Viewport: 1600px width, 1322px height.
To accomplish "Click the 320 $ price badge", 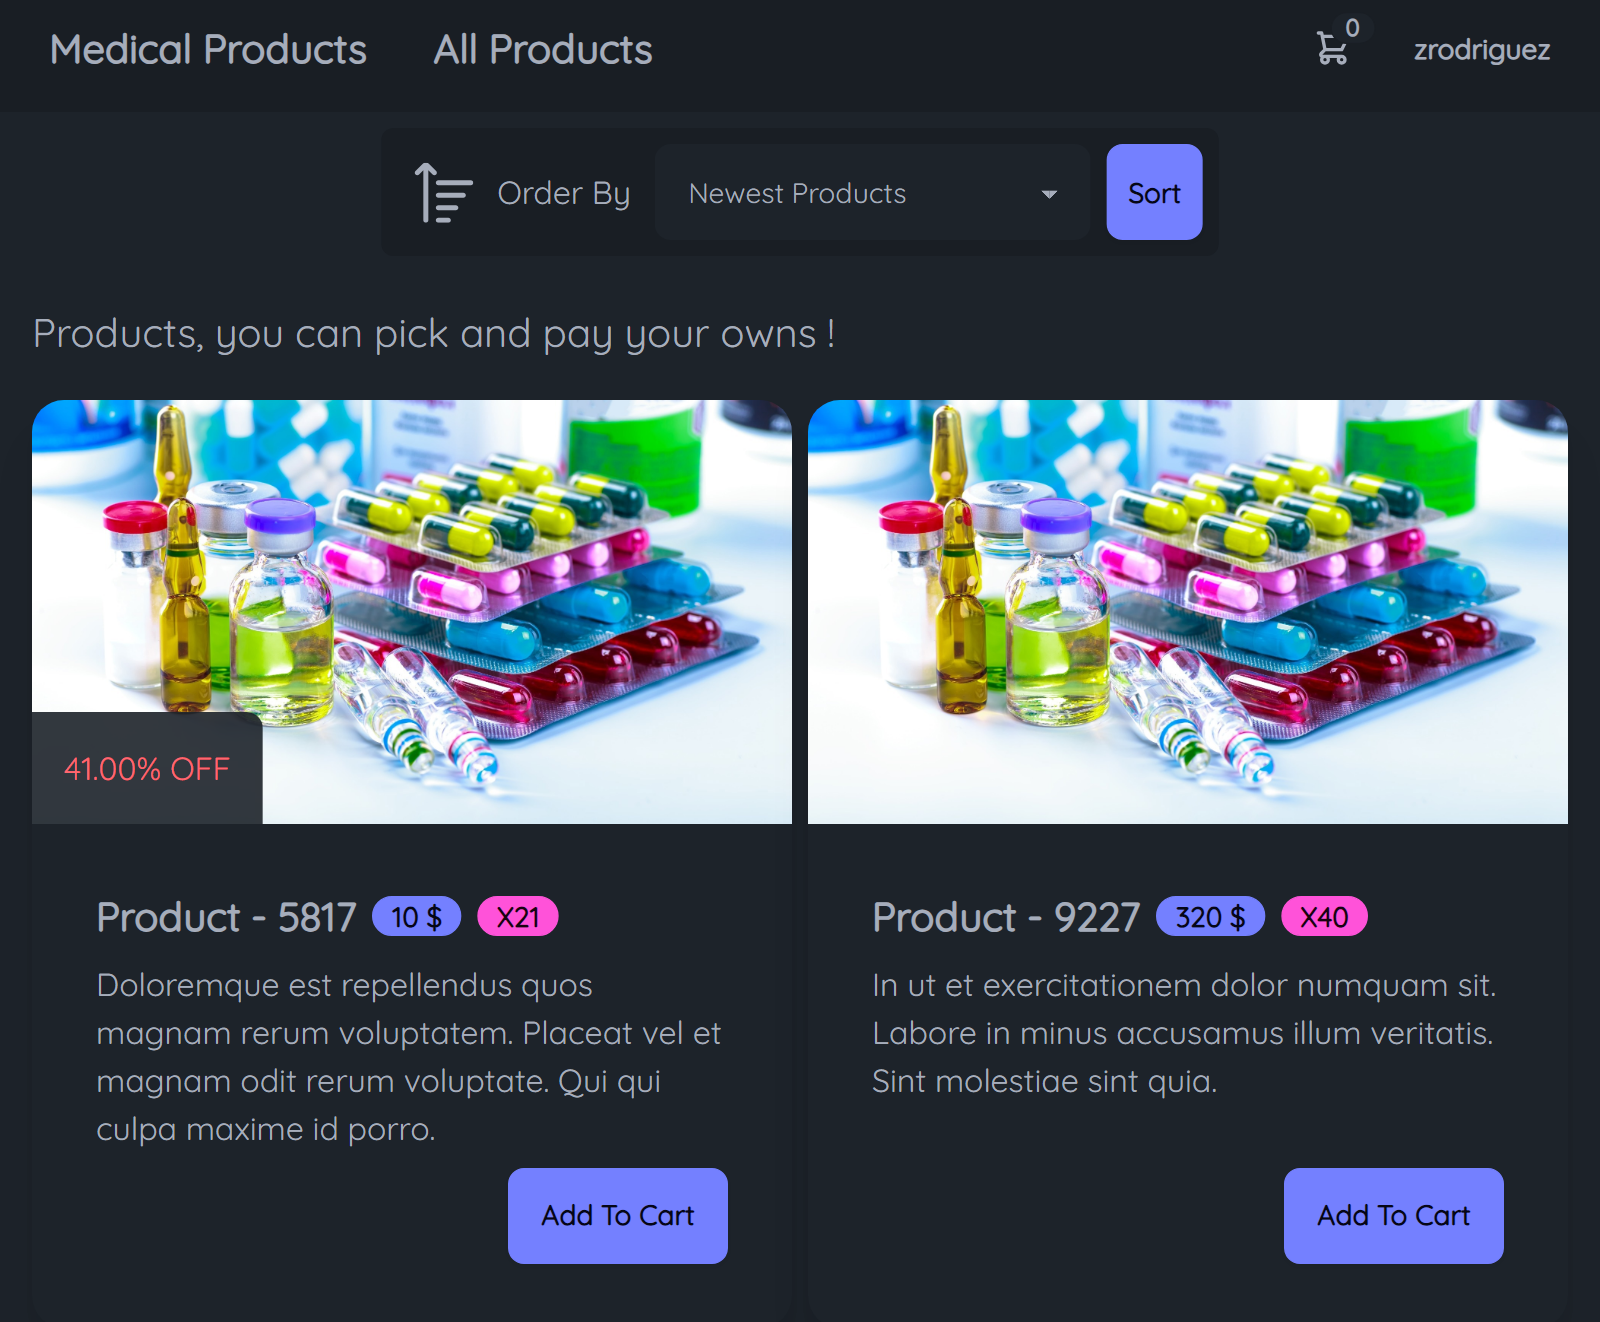I will (x=1210, y=917).
